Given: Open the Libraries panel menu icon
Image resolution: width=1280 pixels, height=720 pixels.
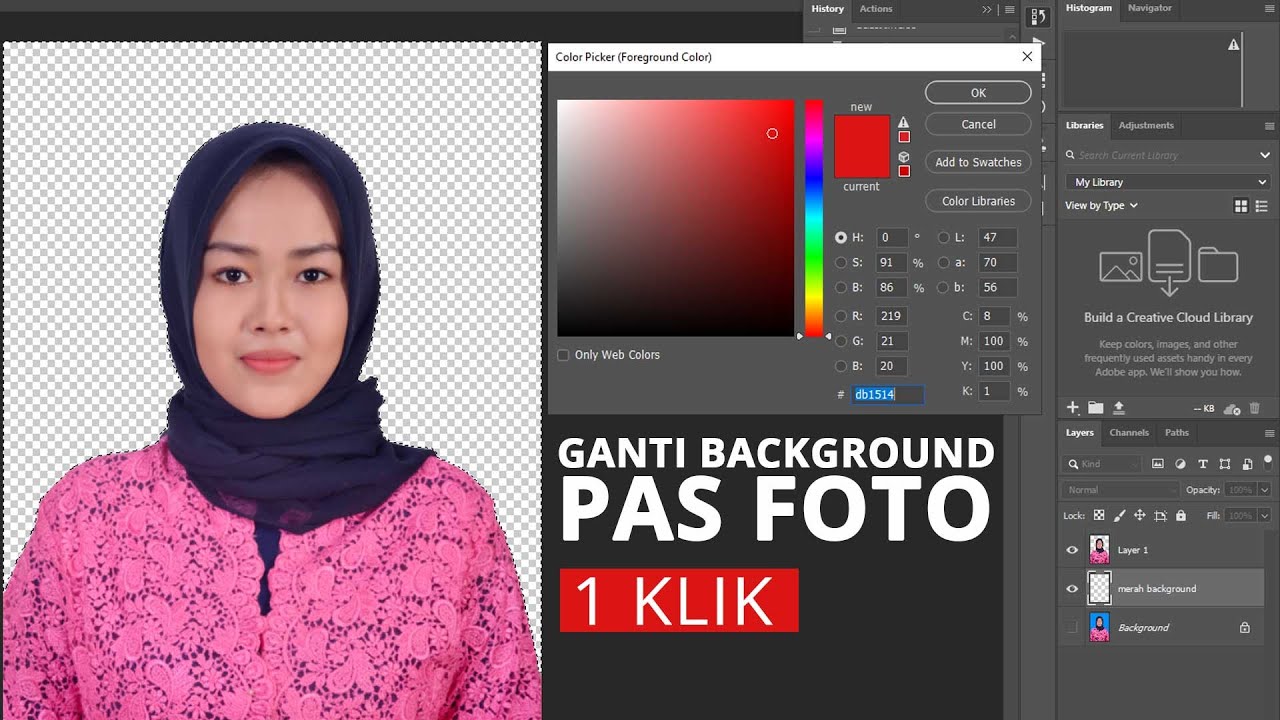Looking at the screenshot, I should pyautogui.click(x=1270, y=126).
